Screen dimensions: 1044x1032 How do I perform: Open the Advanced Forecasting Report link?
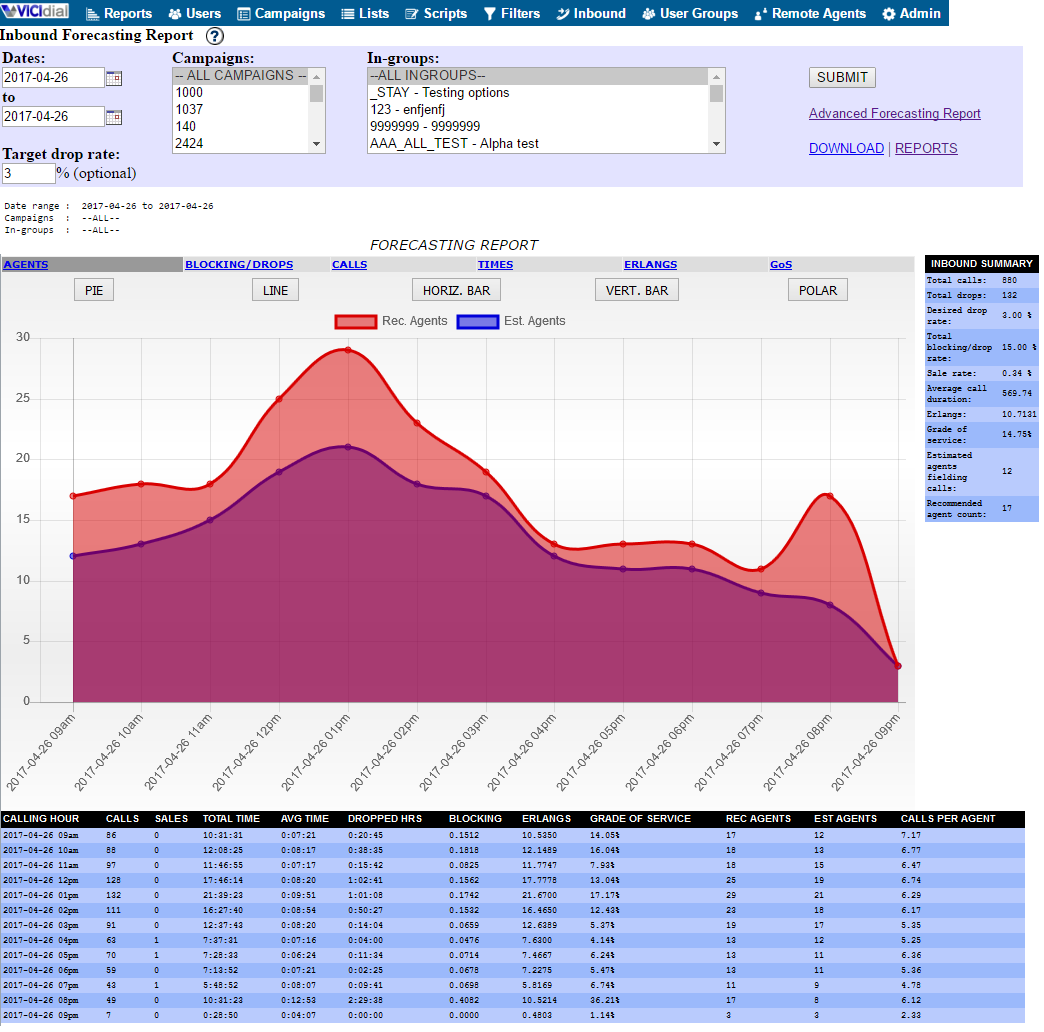tap(894, 114)
